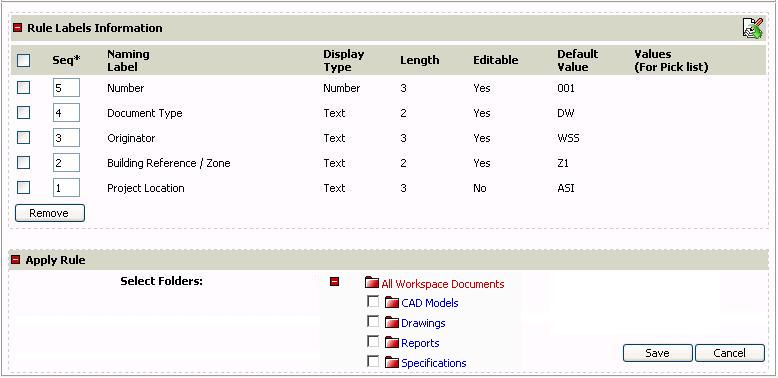The height and width of the screenshot is (378, 778).
Task: Open the Drawings folder link
Action: (x=423, y=323)
